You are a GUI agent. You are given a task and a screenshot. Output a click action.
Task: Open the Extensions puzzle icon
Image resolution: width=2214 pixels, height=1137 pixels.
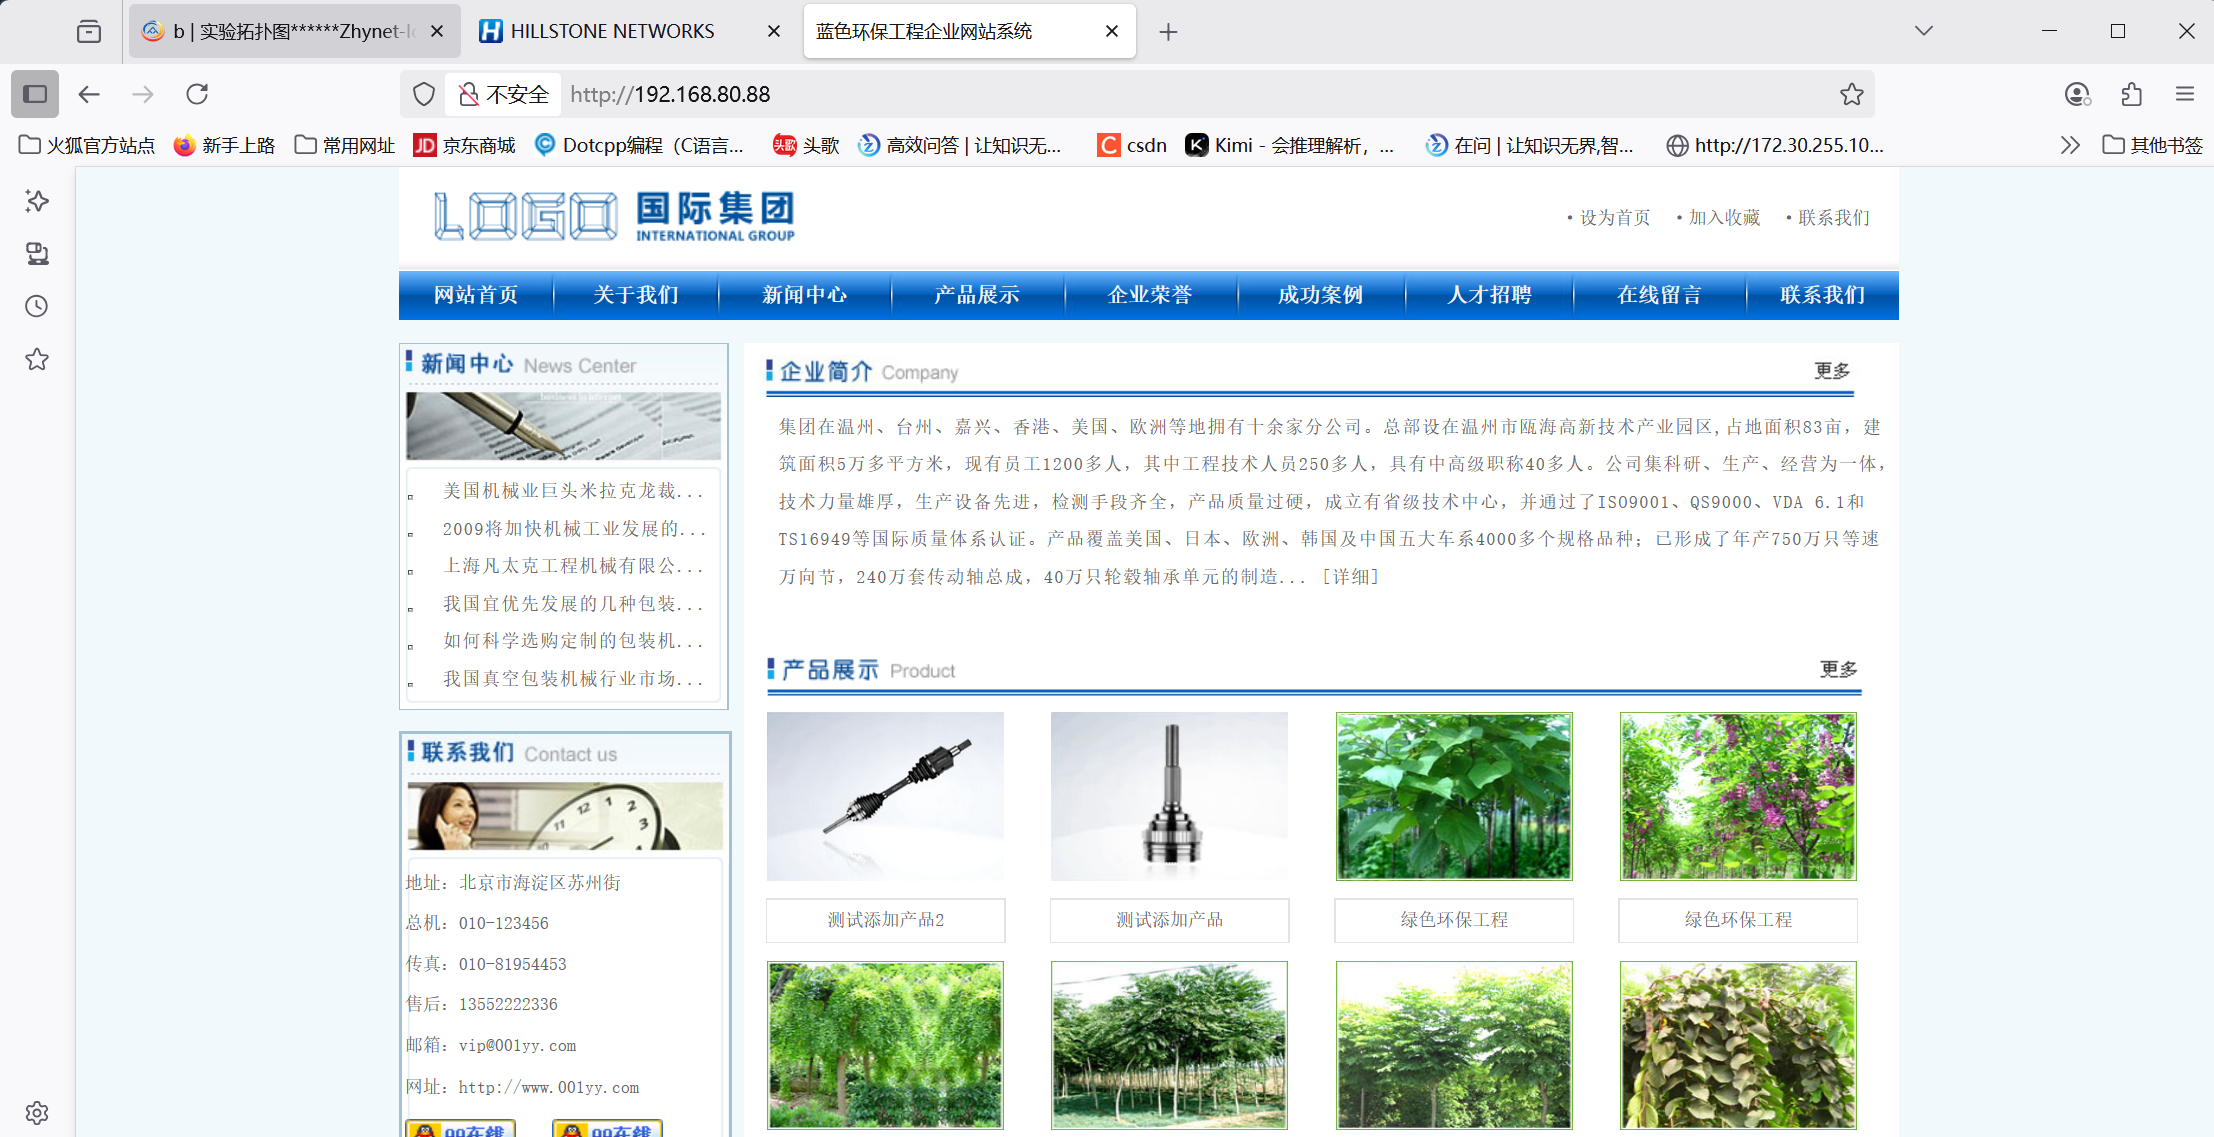[2131, 94]
